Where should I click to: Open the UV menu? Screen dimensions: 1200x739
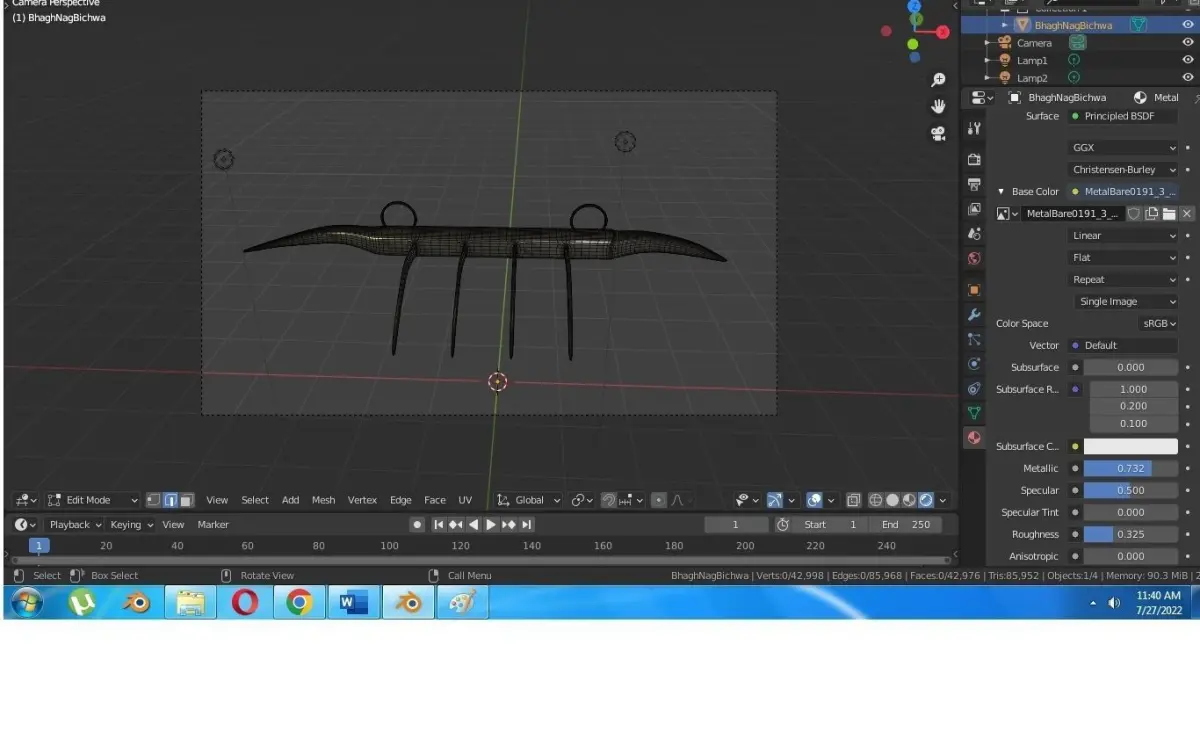[465, 500]
